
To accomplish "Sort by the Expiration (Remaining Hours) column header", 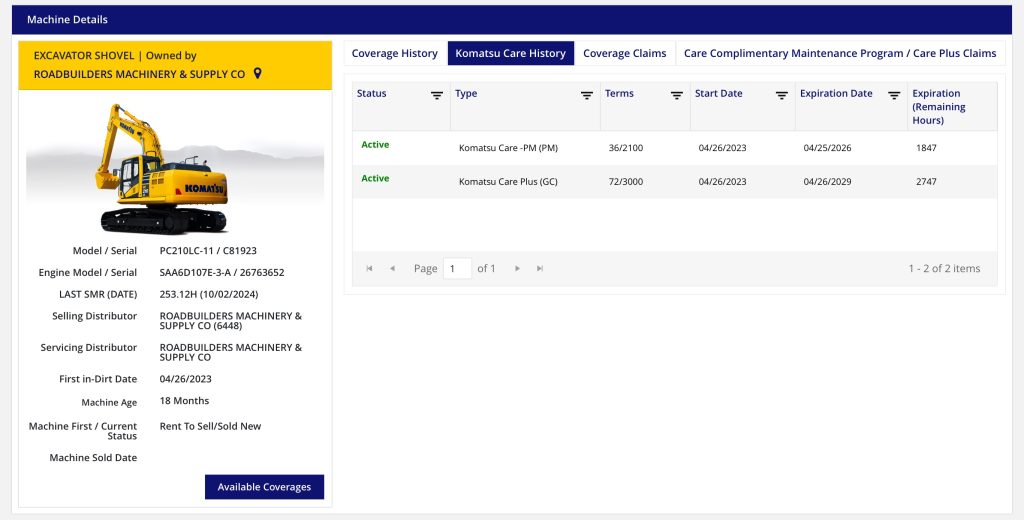I will pos(938,106).
